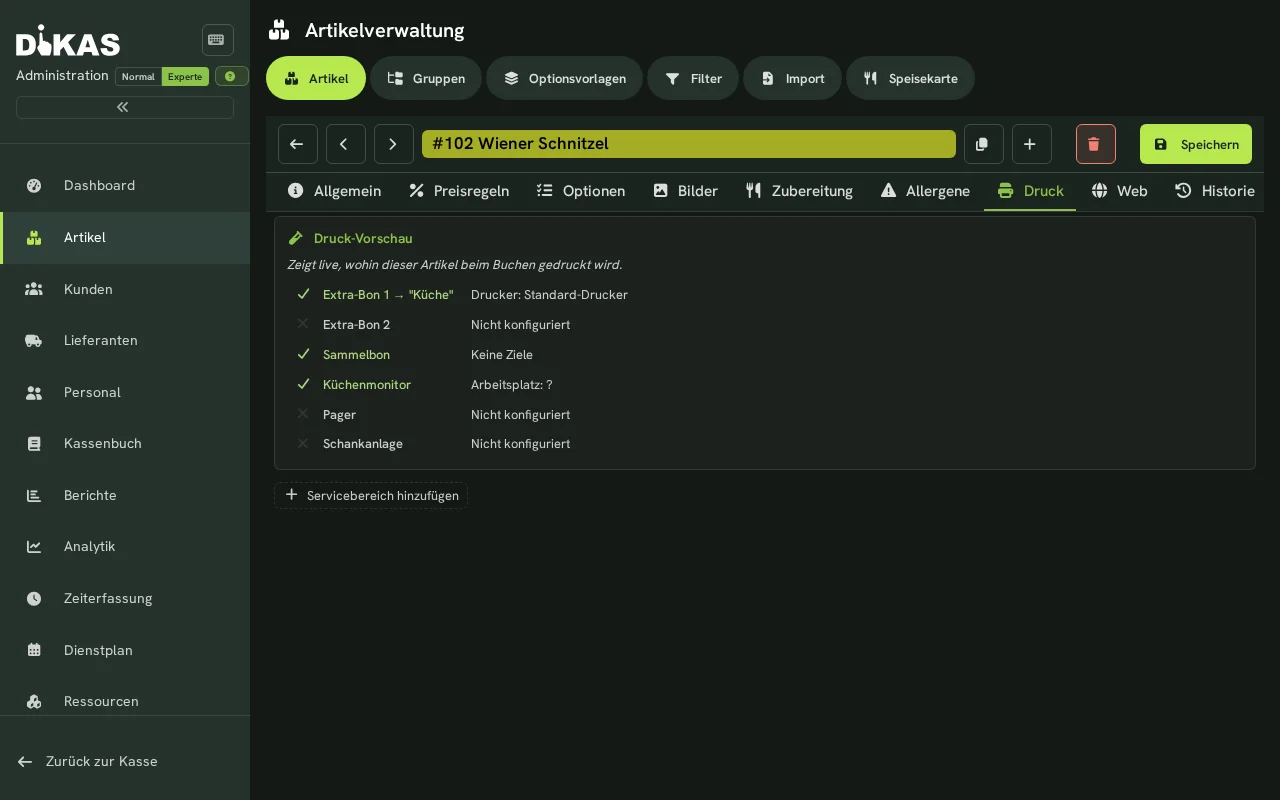Open the Allergene tab

(x=925, y=191)
